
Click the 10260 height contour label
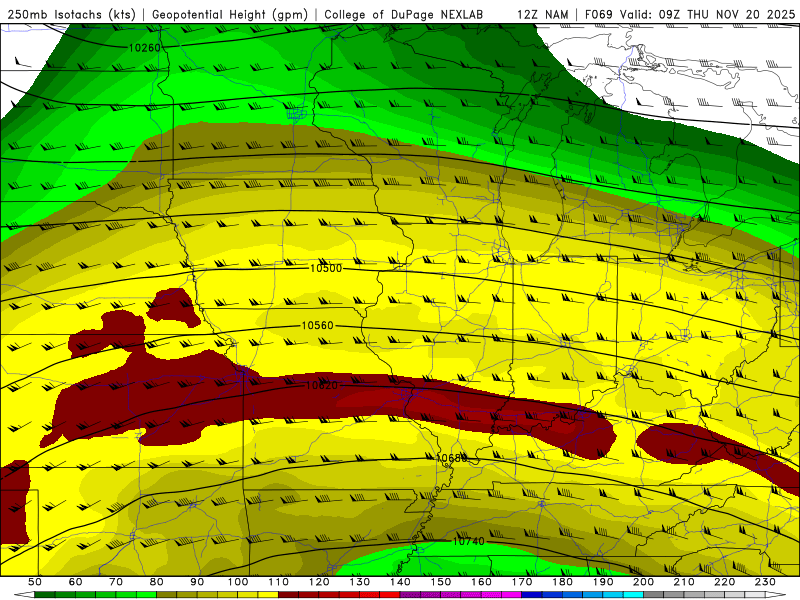coord(144,48)
